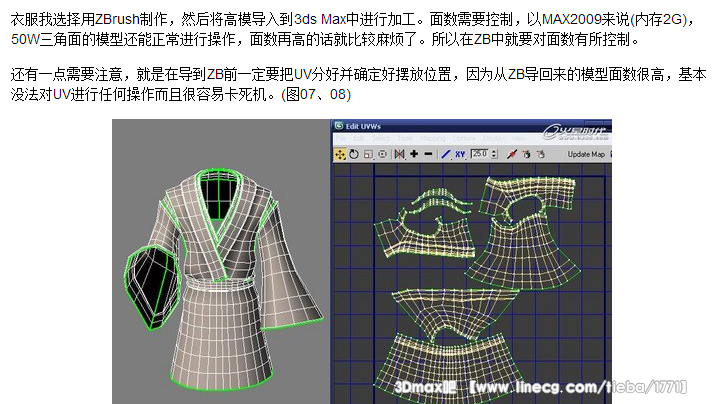The image size is (716, 404).
Task: Click the Mirror tool icon
Action: click(x=399, y=154)
